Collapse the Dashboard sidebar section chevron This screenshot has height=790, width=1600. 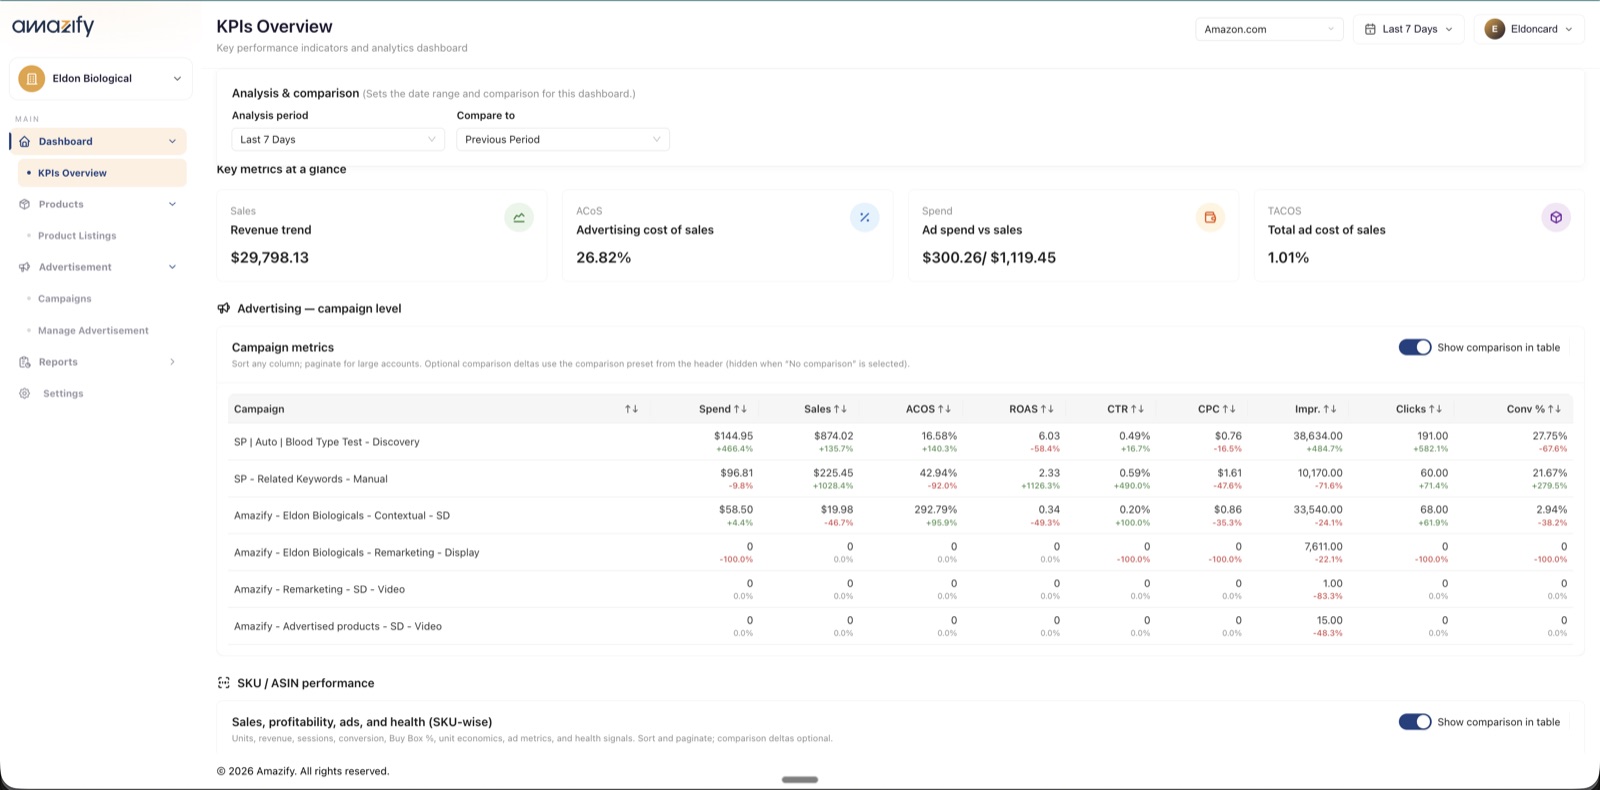pos(172,141)
